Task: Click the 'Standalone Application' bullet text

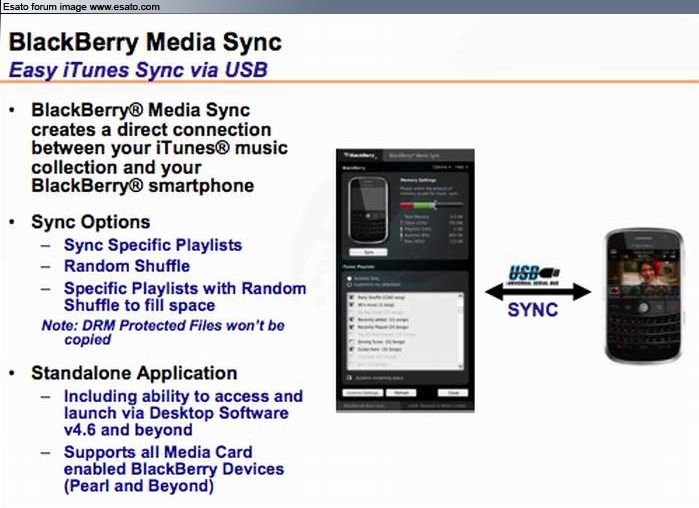Action: tap(134, 373)
